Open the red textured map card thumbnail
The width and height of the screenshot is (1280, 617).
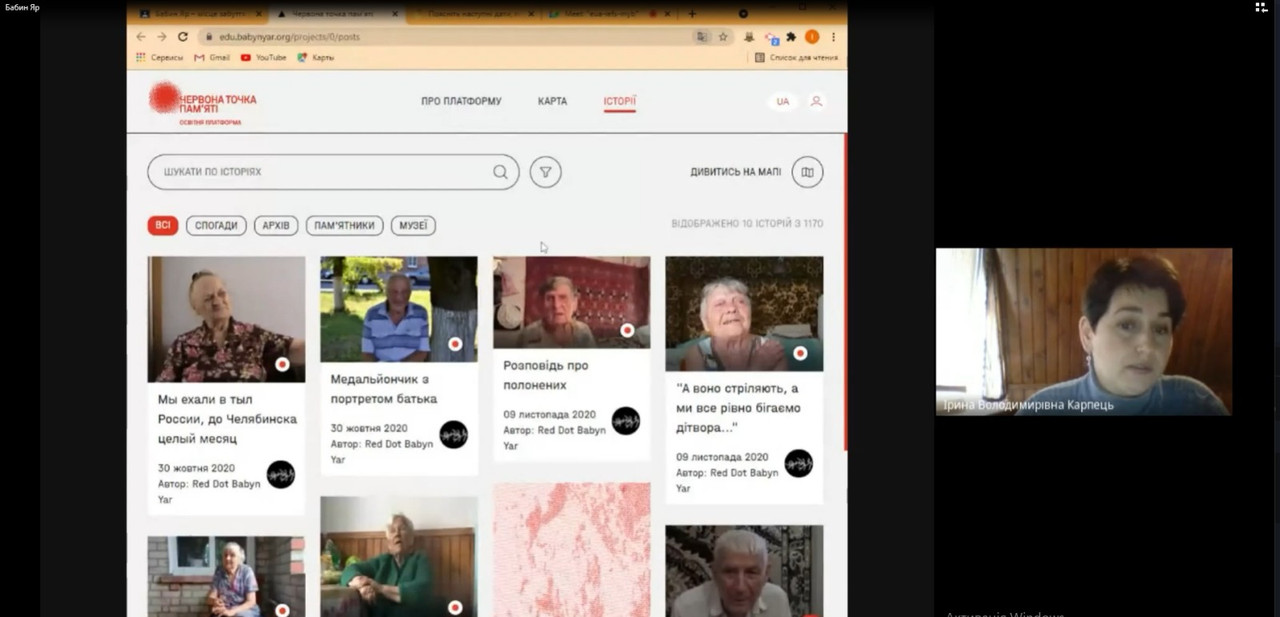571,549
